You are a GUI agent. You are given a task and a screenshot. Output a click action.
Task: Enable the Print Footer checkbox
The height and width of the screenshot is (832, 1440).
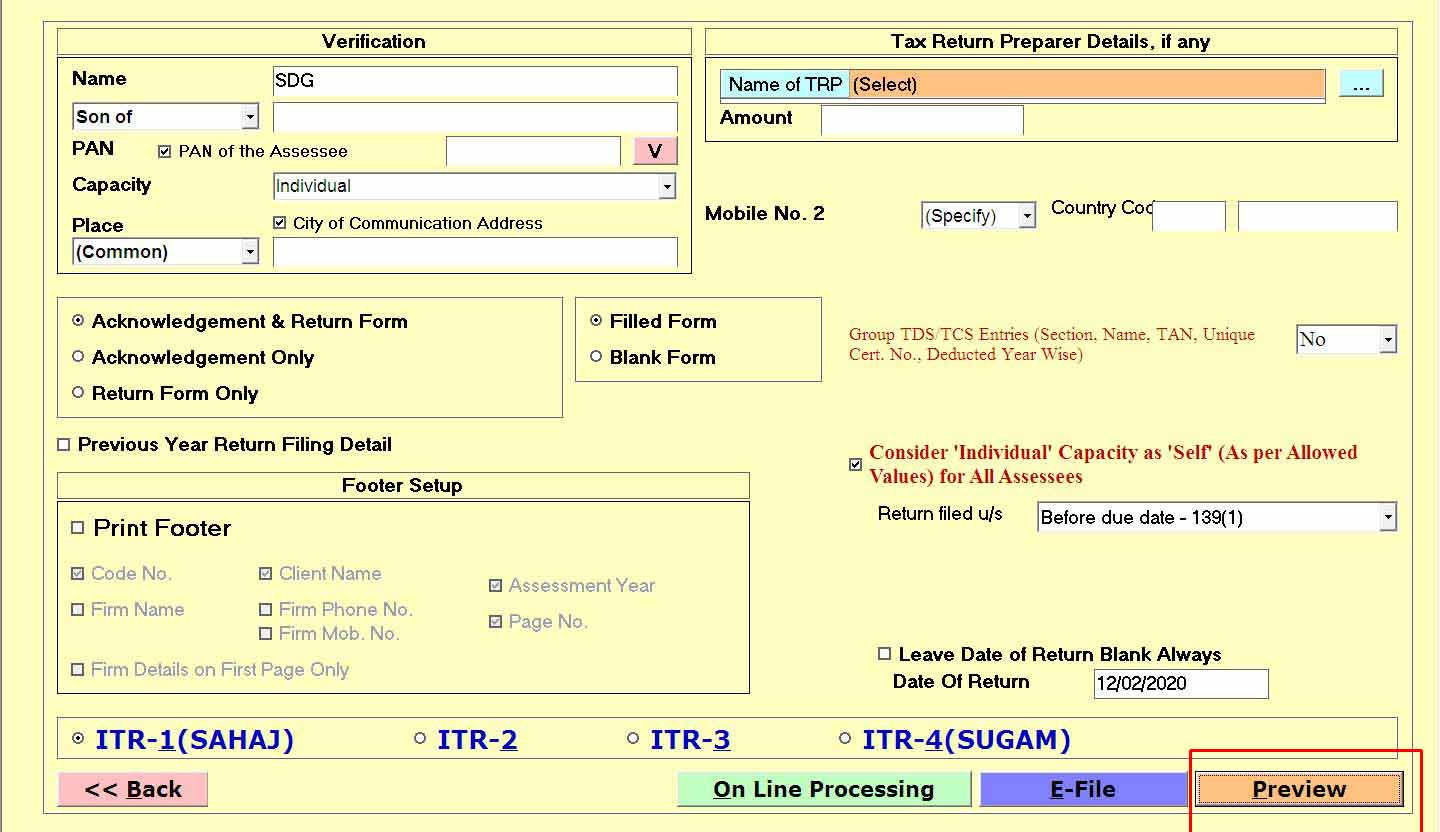[x=78, y=528]
